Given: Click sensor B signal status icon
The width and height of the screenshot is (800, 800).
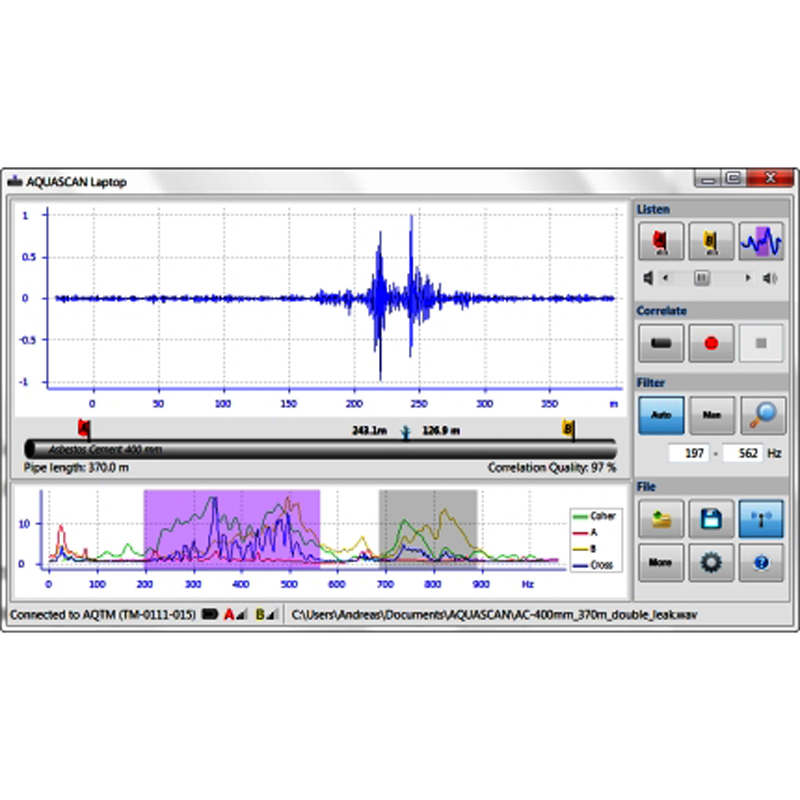Looking at the screenshot, I should [x=267, y=614].
